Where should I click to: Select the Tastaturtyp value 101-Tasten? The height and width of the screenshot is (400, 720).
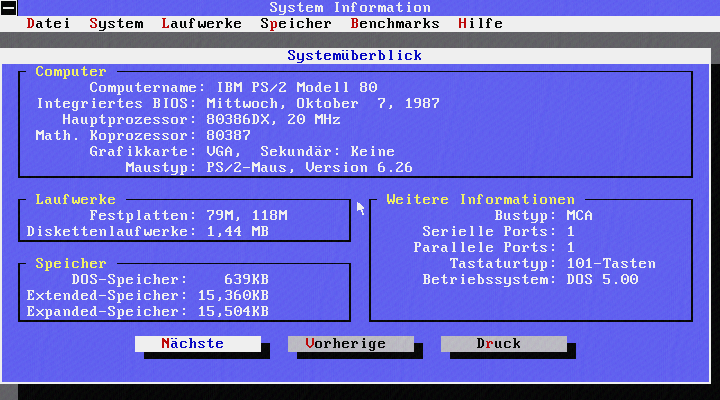[x=611, y=264]
